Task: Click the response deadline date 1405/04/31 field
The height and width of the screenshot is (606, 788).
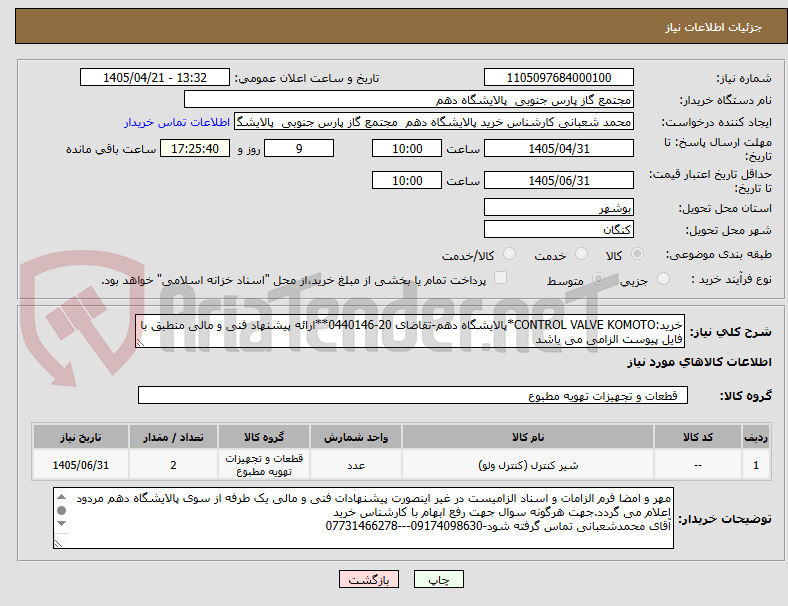Action: tap(558, 149)
